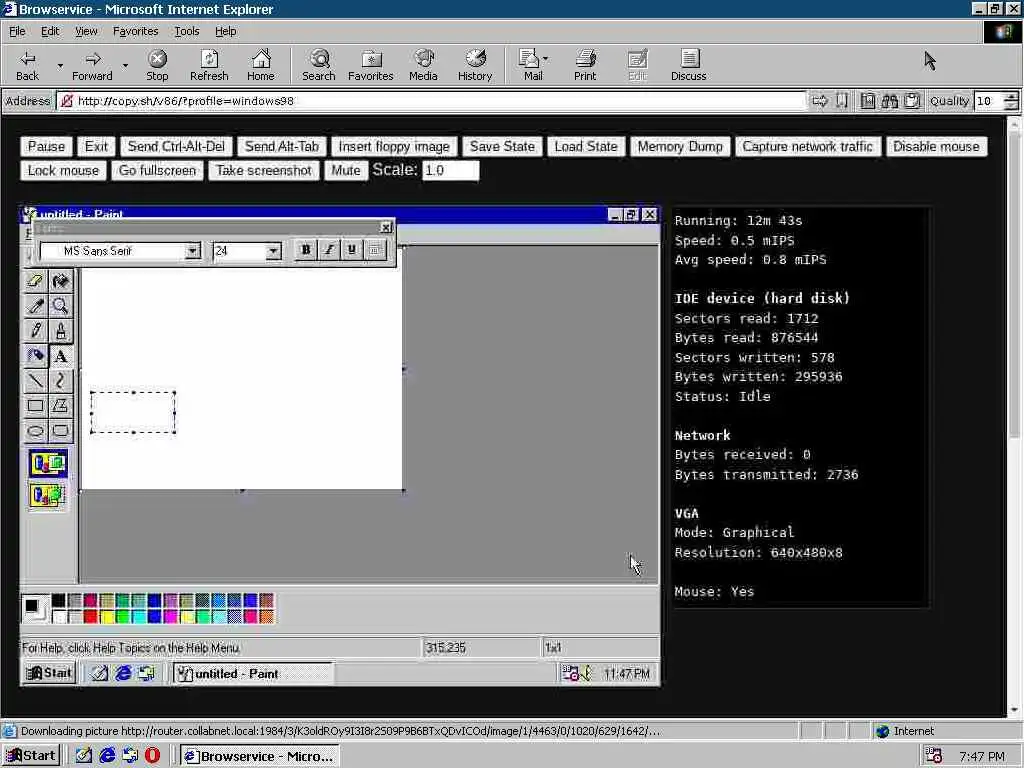Image resolution: width=1024 pixels, height=768 pixels.
Task: Toggle Bold in the Fonts toolbar
Action: pyautogui.click(x=306, y=250)
